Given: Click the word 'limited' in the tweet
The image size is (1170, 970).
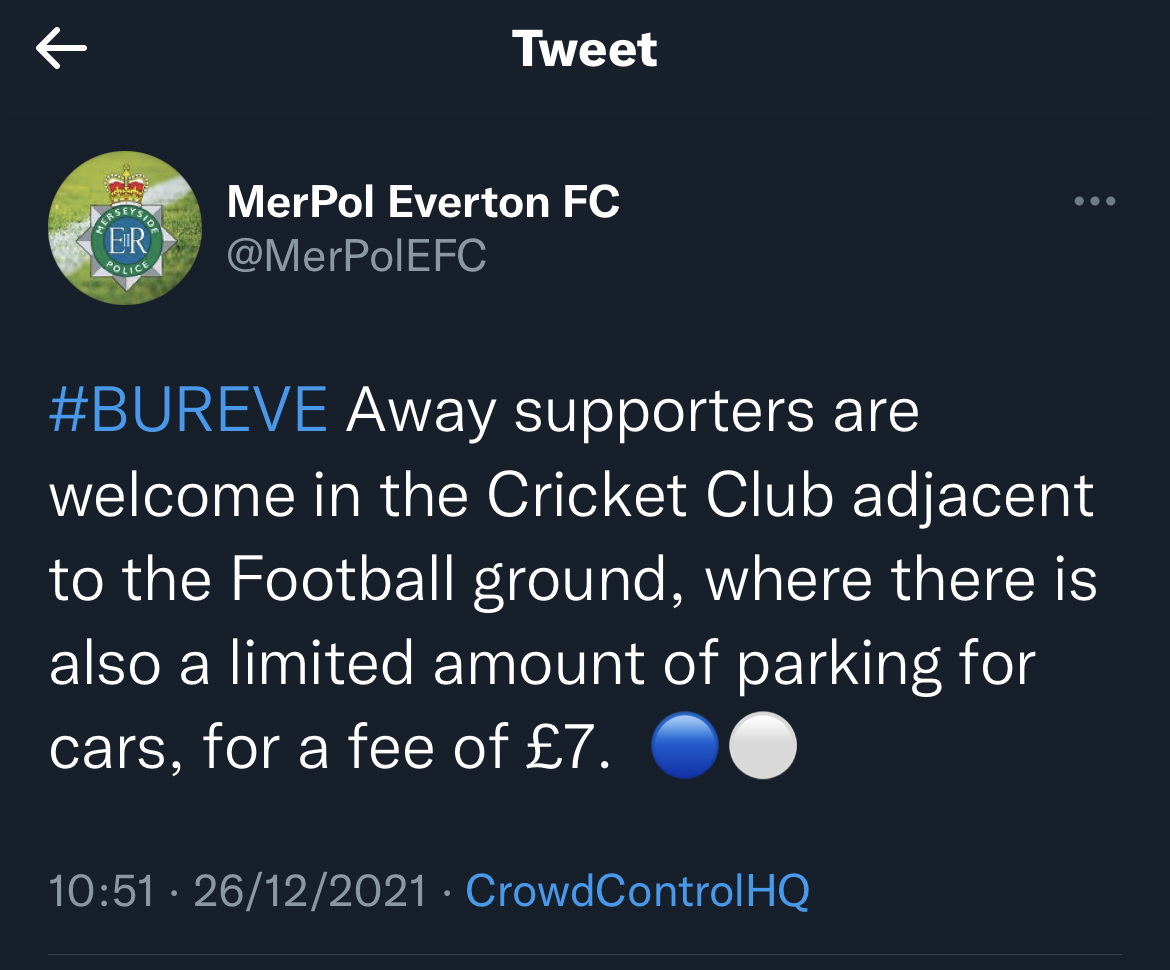Looking at the screenshot, I should point(321,665).
